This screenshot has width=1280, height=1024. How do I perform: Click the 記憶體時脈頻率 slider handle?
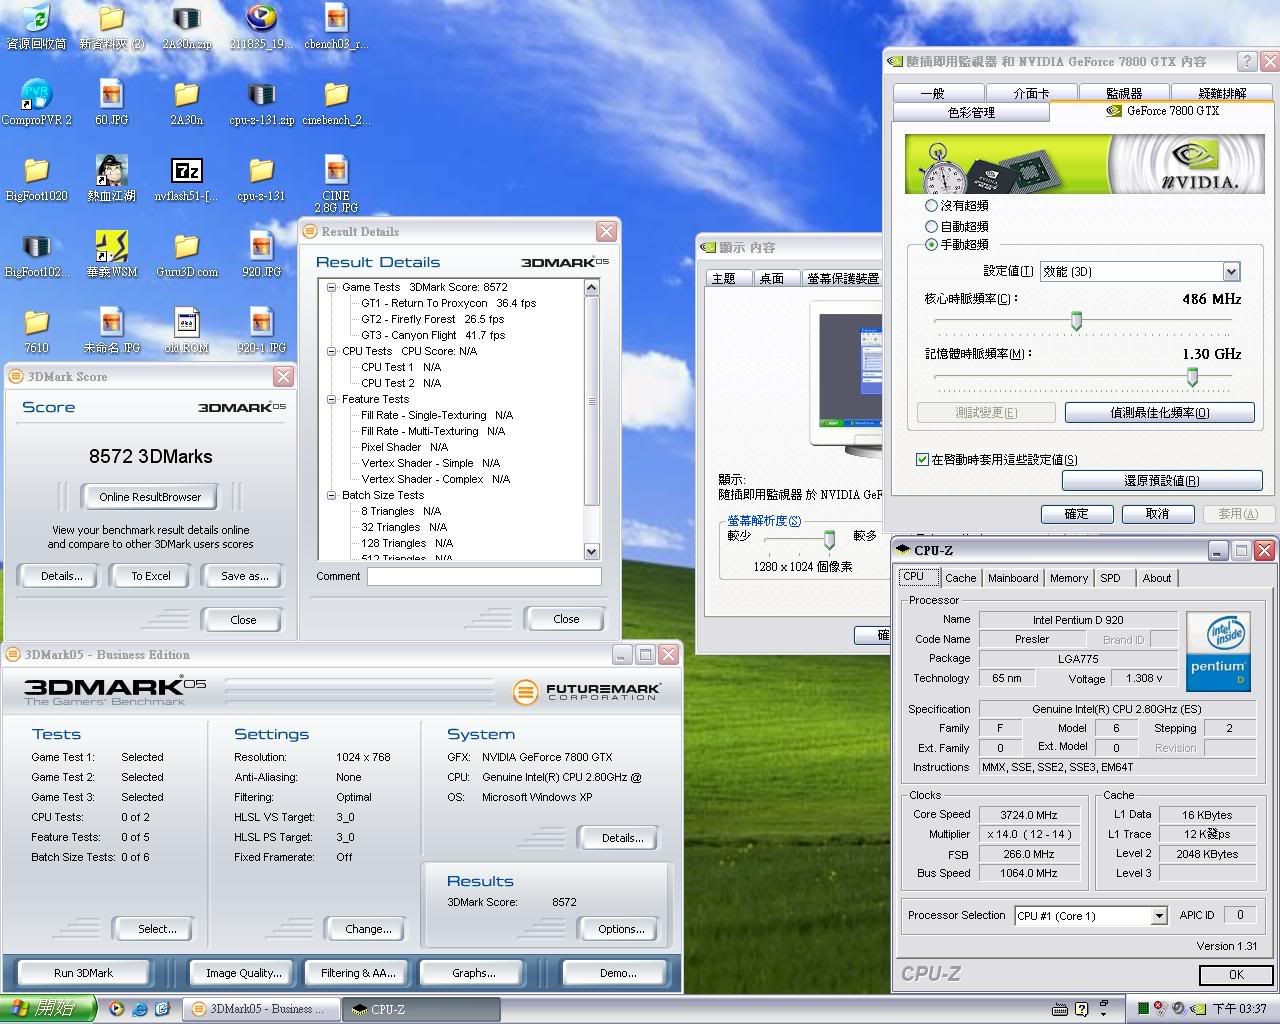(1192, 376)
